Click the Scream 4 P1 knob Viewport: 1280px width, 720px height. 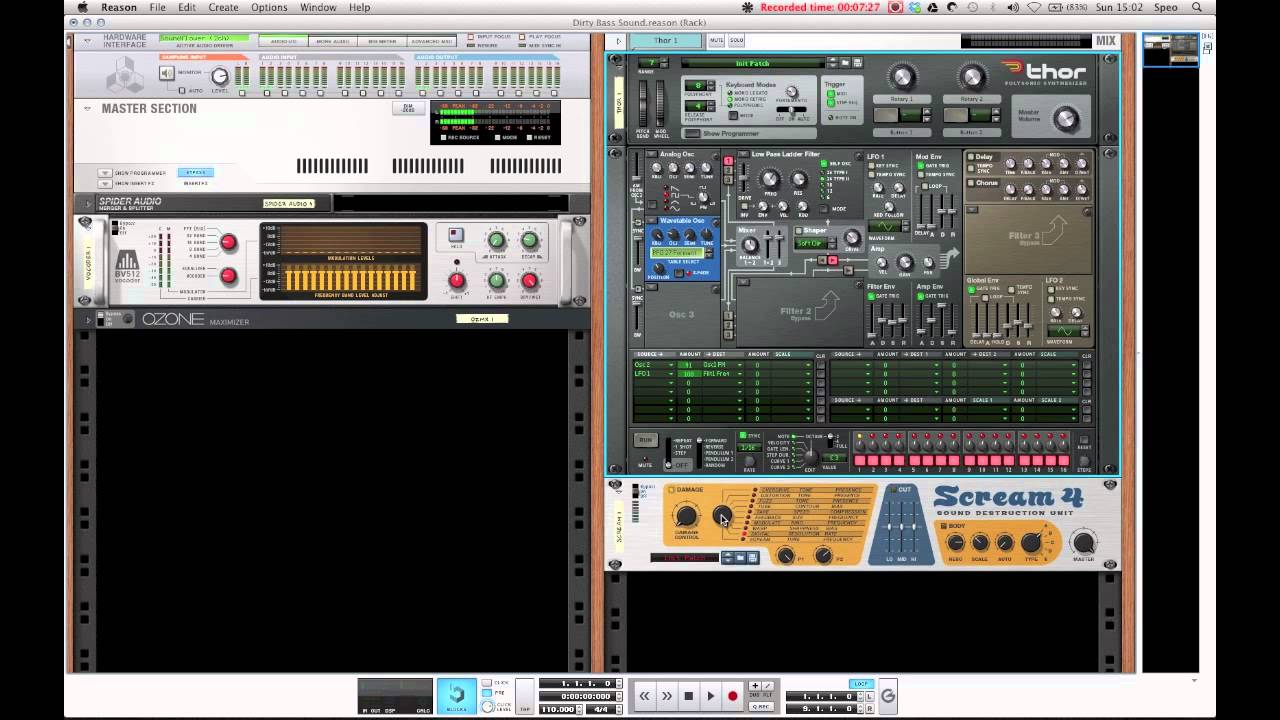786,556
